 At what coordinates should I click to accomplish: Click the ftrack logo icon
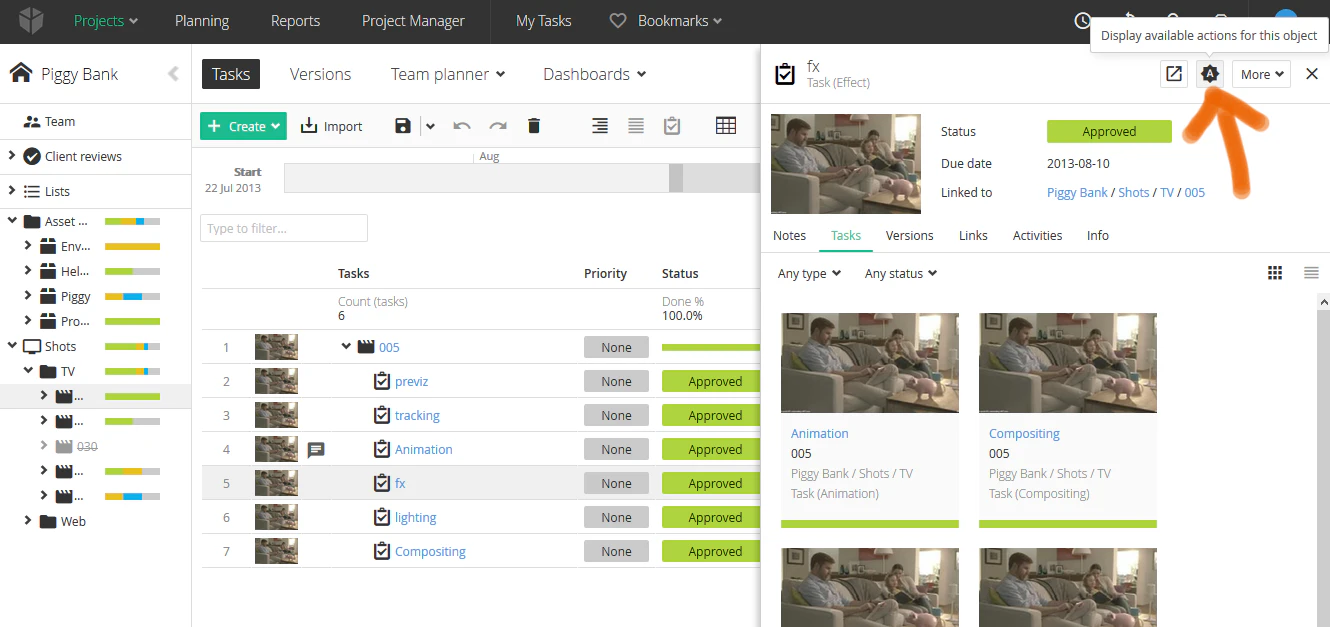(x=33, y=21)
